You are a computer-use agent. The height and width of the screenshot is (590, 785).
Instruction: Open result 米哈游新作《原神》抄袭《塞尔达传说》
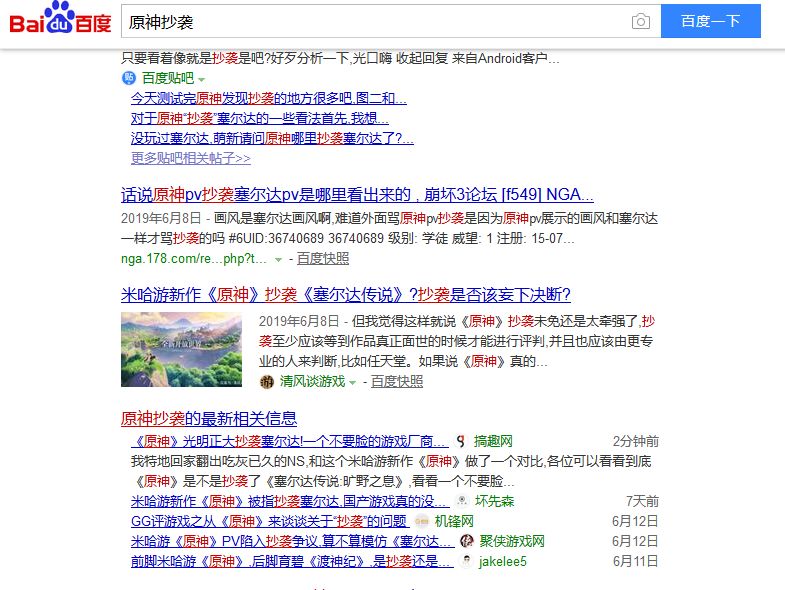346,294
